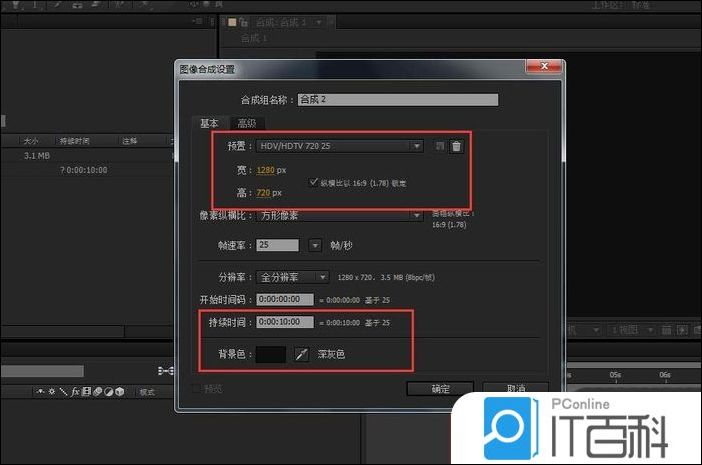Click the fx effects switch icon
Image resolution: width=702 pixels, height=465 pixels.
pos(75,392)
